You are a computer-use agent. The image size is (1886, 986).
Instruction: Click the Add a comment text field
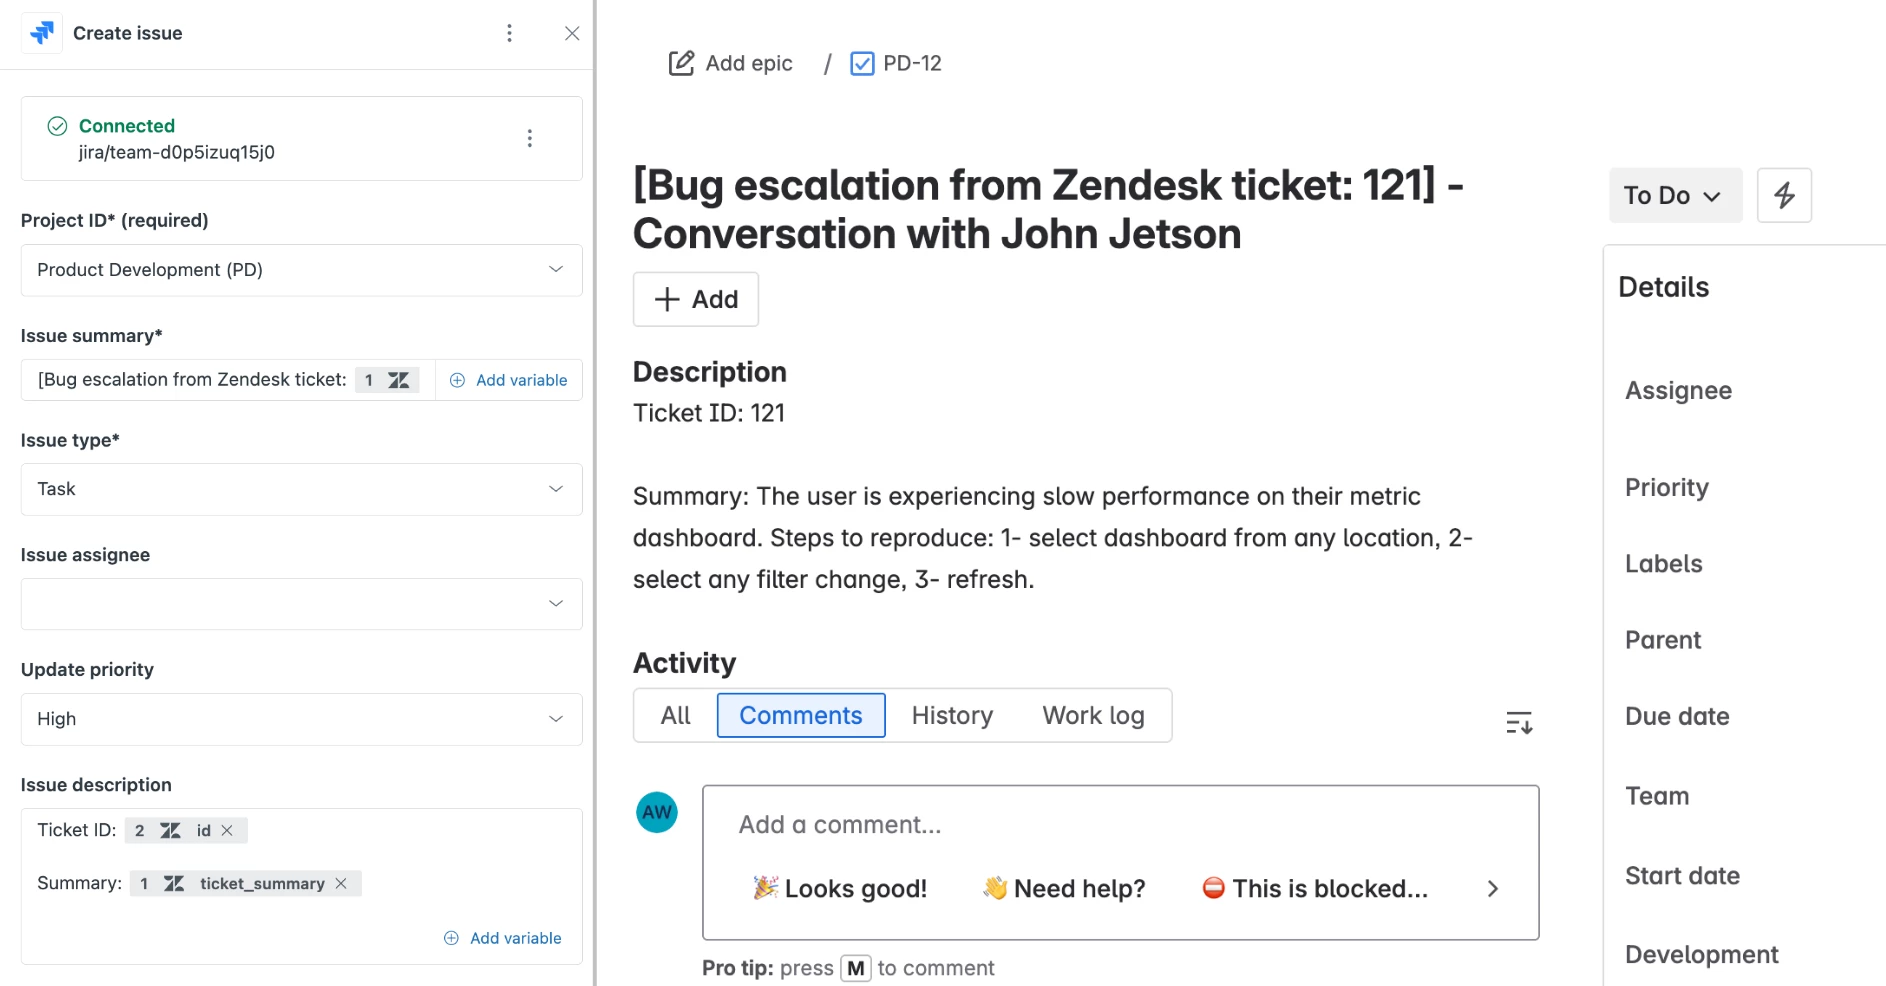coord(1120,825)
